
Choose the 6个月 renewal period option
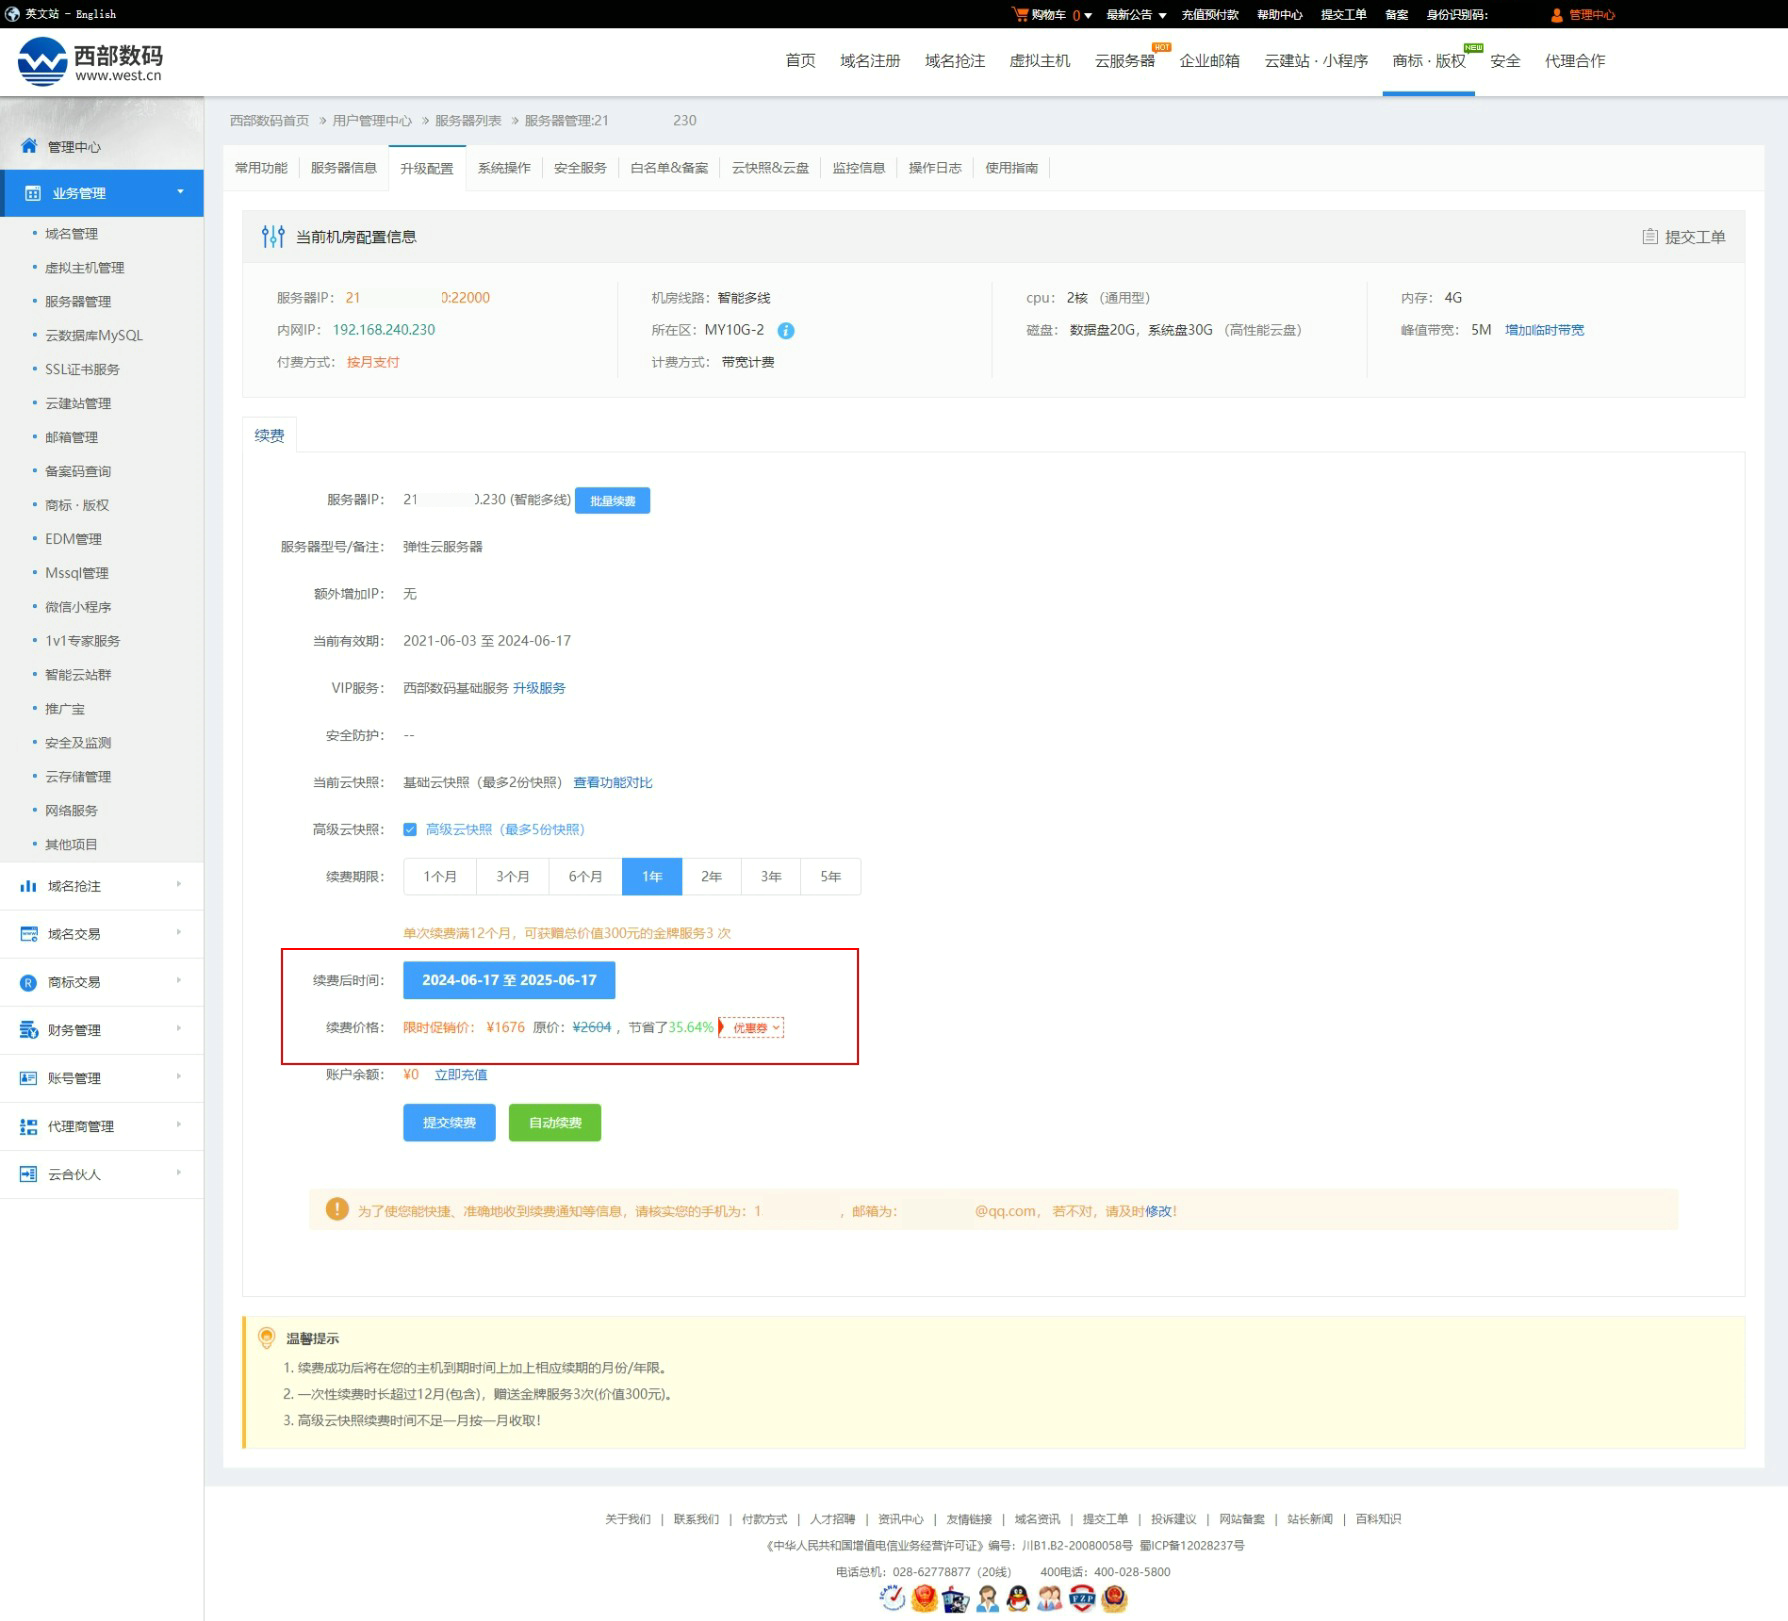click(585, 876)
